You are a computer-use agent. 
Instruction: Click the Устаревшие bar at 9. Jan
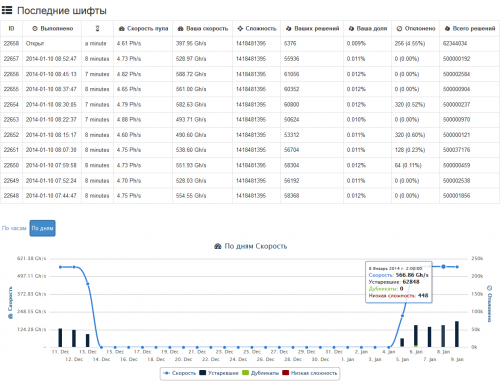[457, 334]
